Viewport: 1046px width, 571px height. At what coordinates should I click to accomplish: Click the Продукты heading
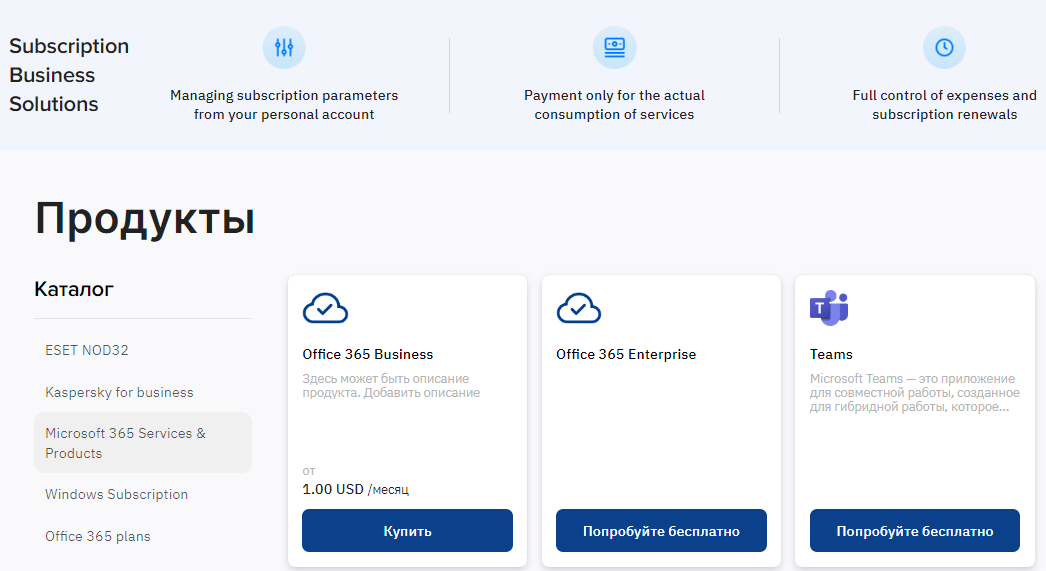pyautogui.click(x=145, y=219)
